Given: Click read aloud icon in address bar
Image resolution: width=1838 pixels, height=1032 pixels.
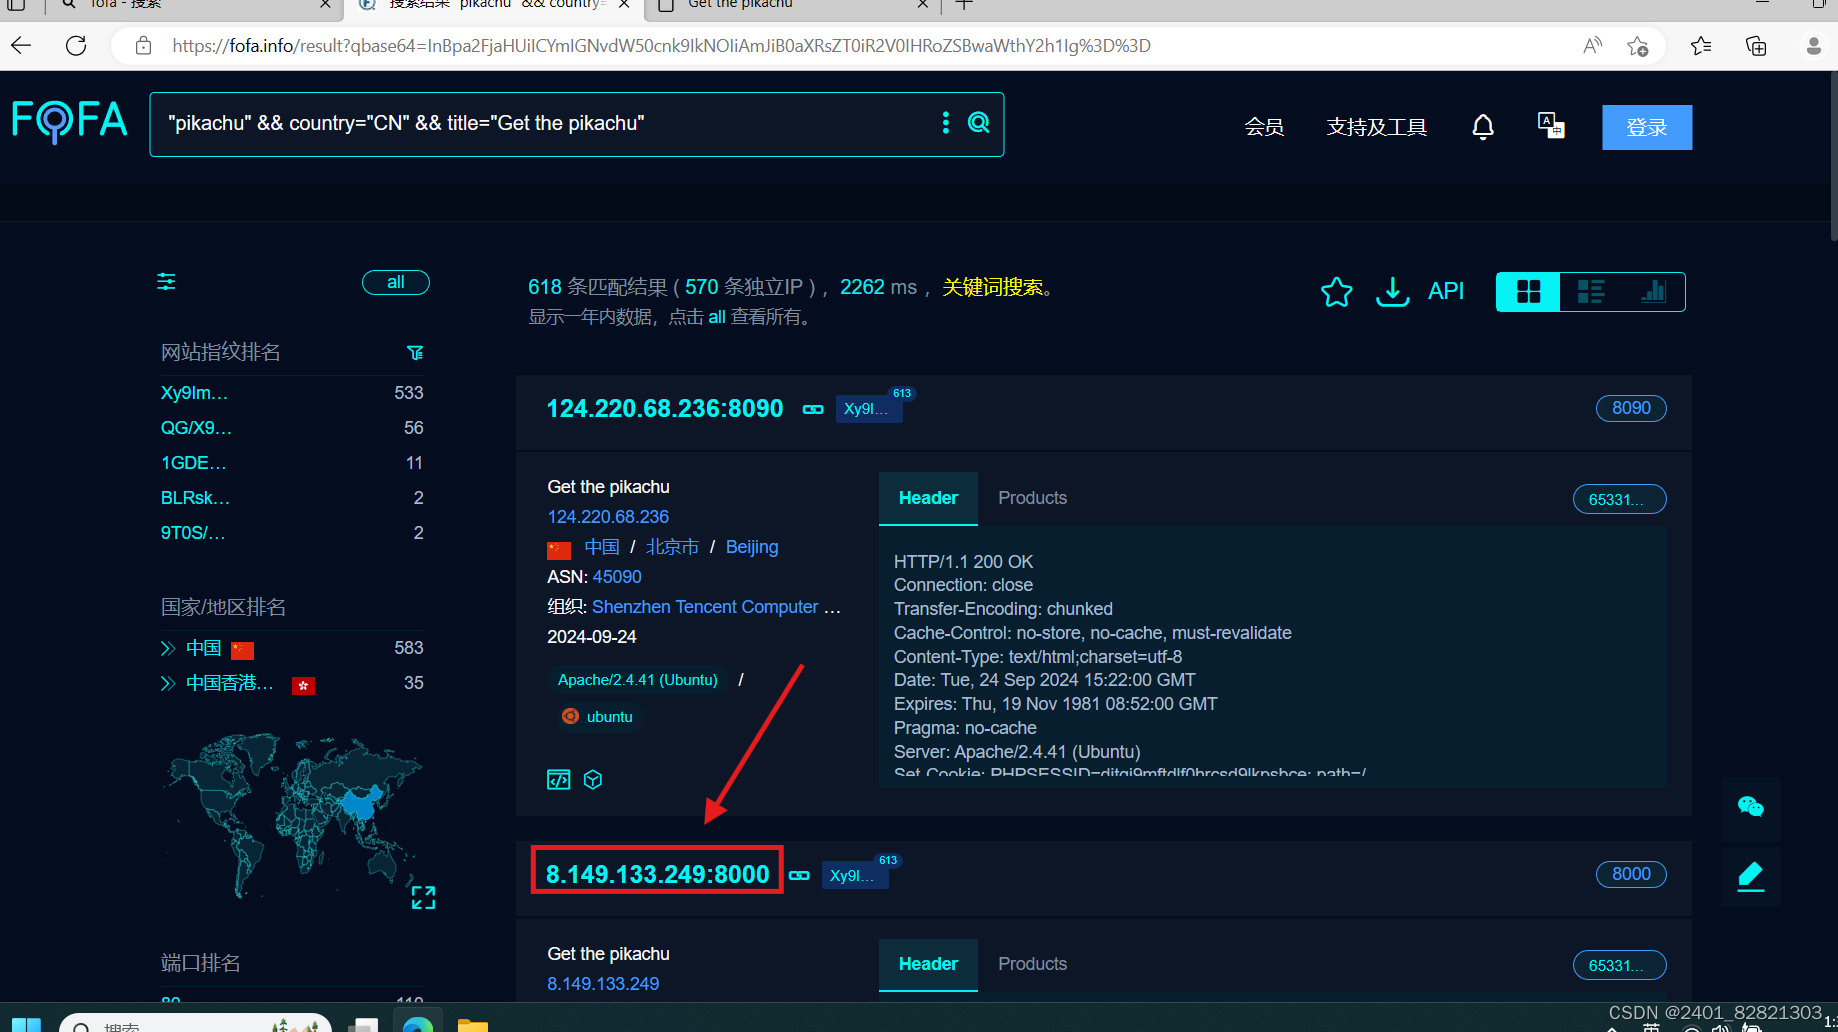Looking at the screenshot, I should coord(1592,46).
